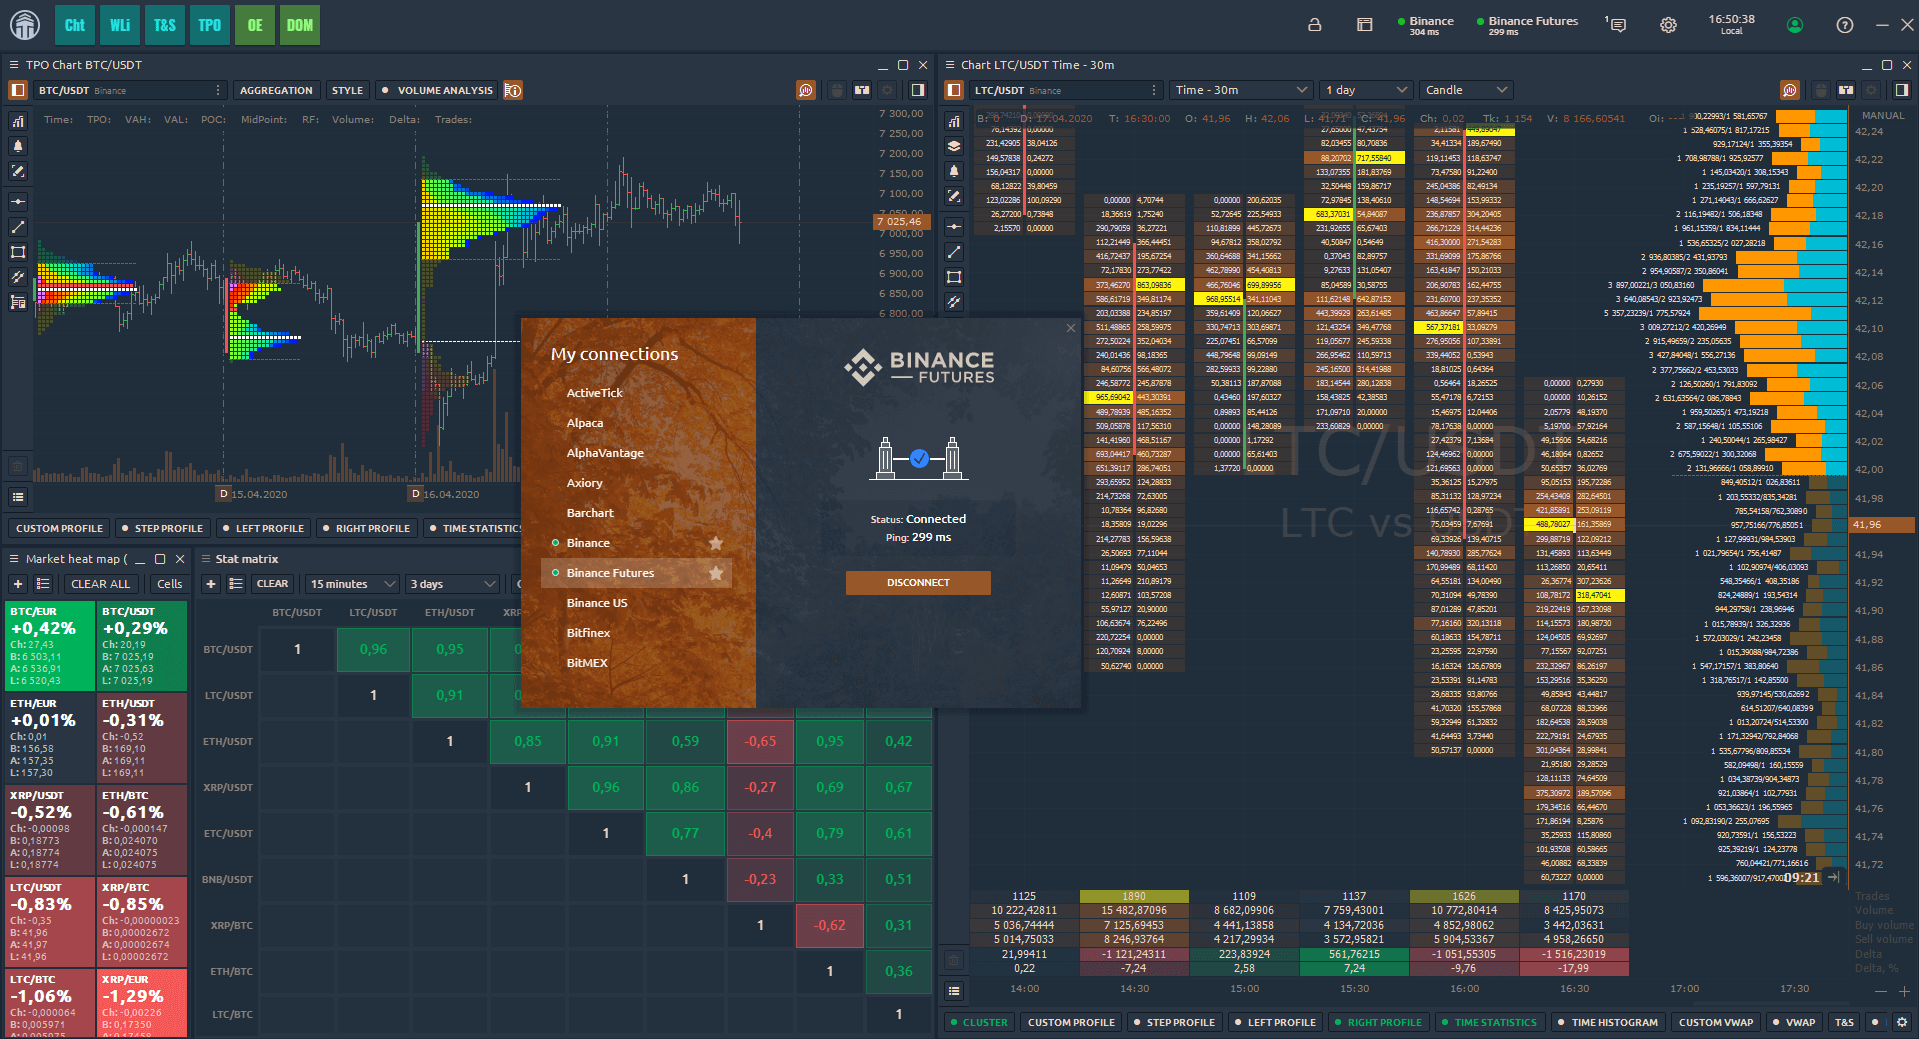Click the BTC/EUR heat map cell
This screenshot has width=1919, height=1039.
50,645
